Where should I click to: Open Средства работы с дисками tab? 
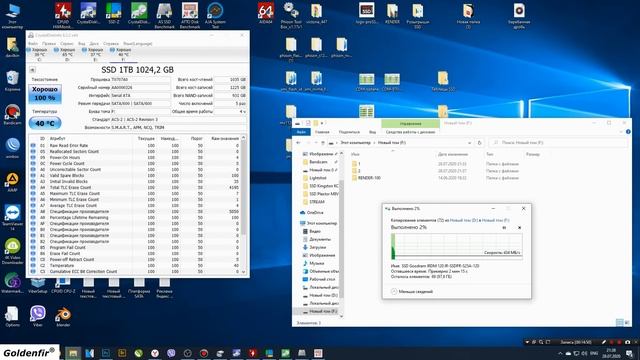click(410, 132)
